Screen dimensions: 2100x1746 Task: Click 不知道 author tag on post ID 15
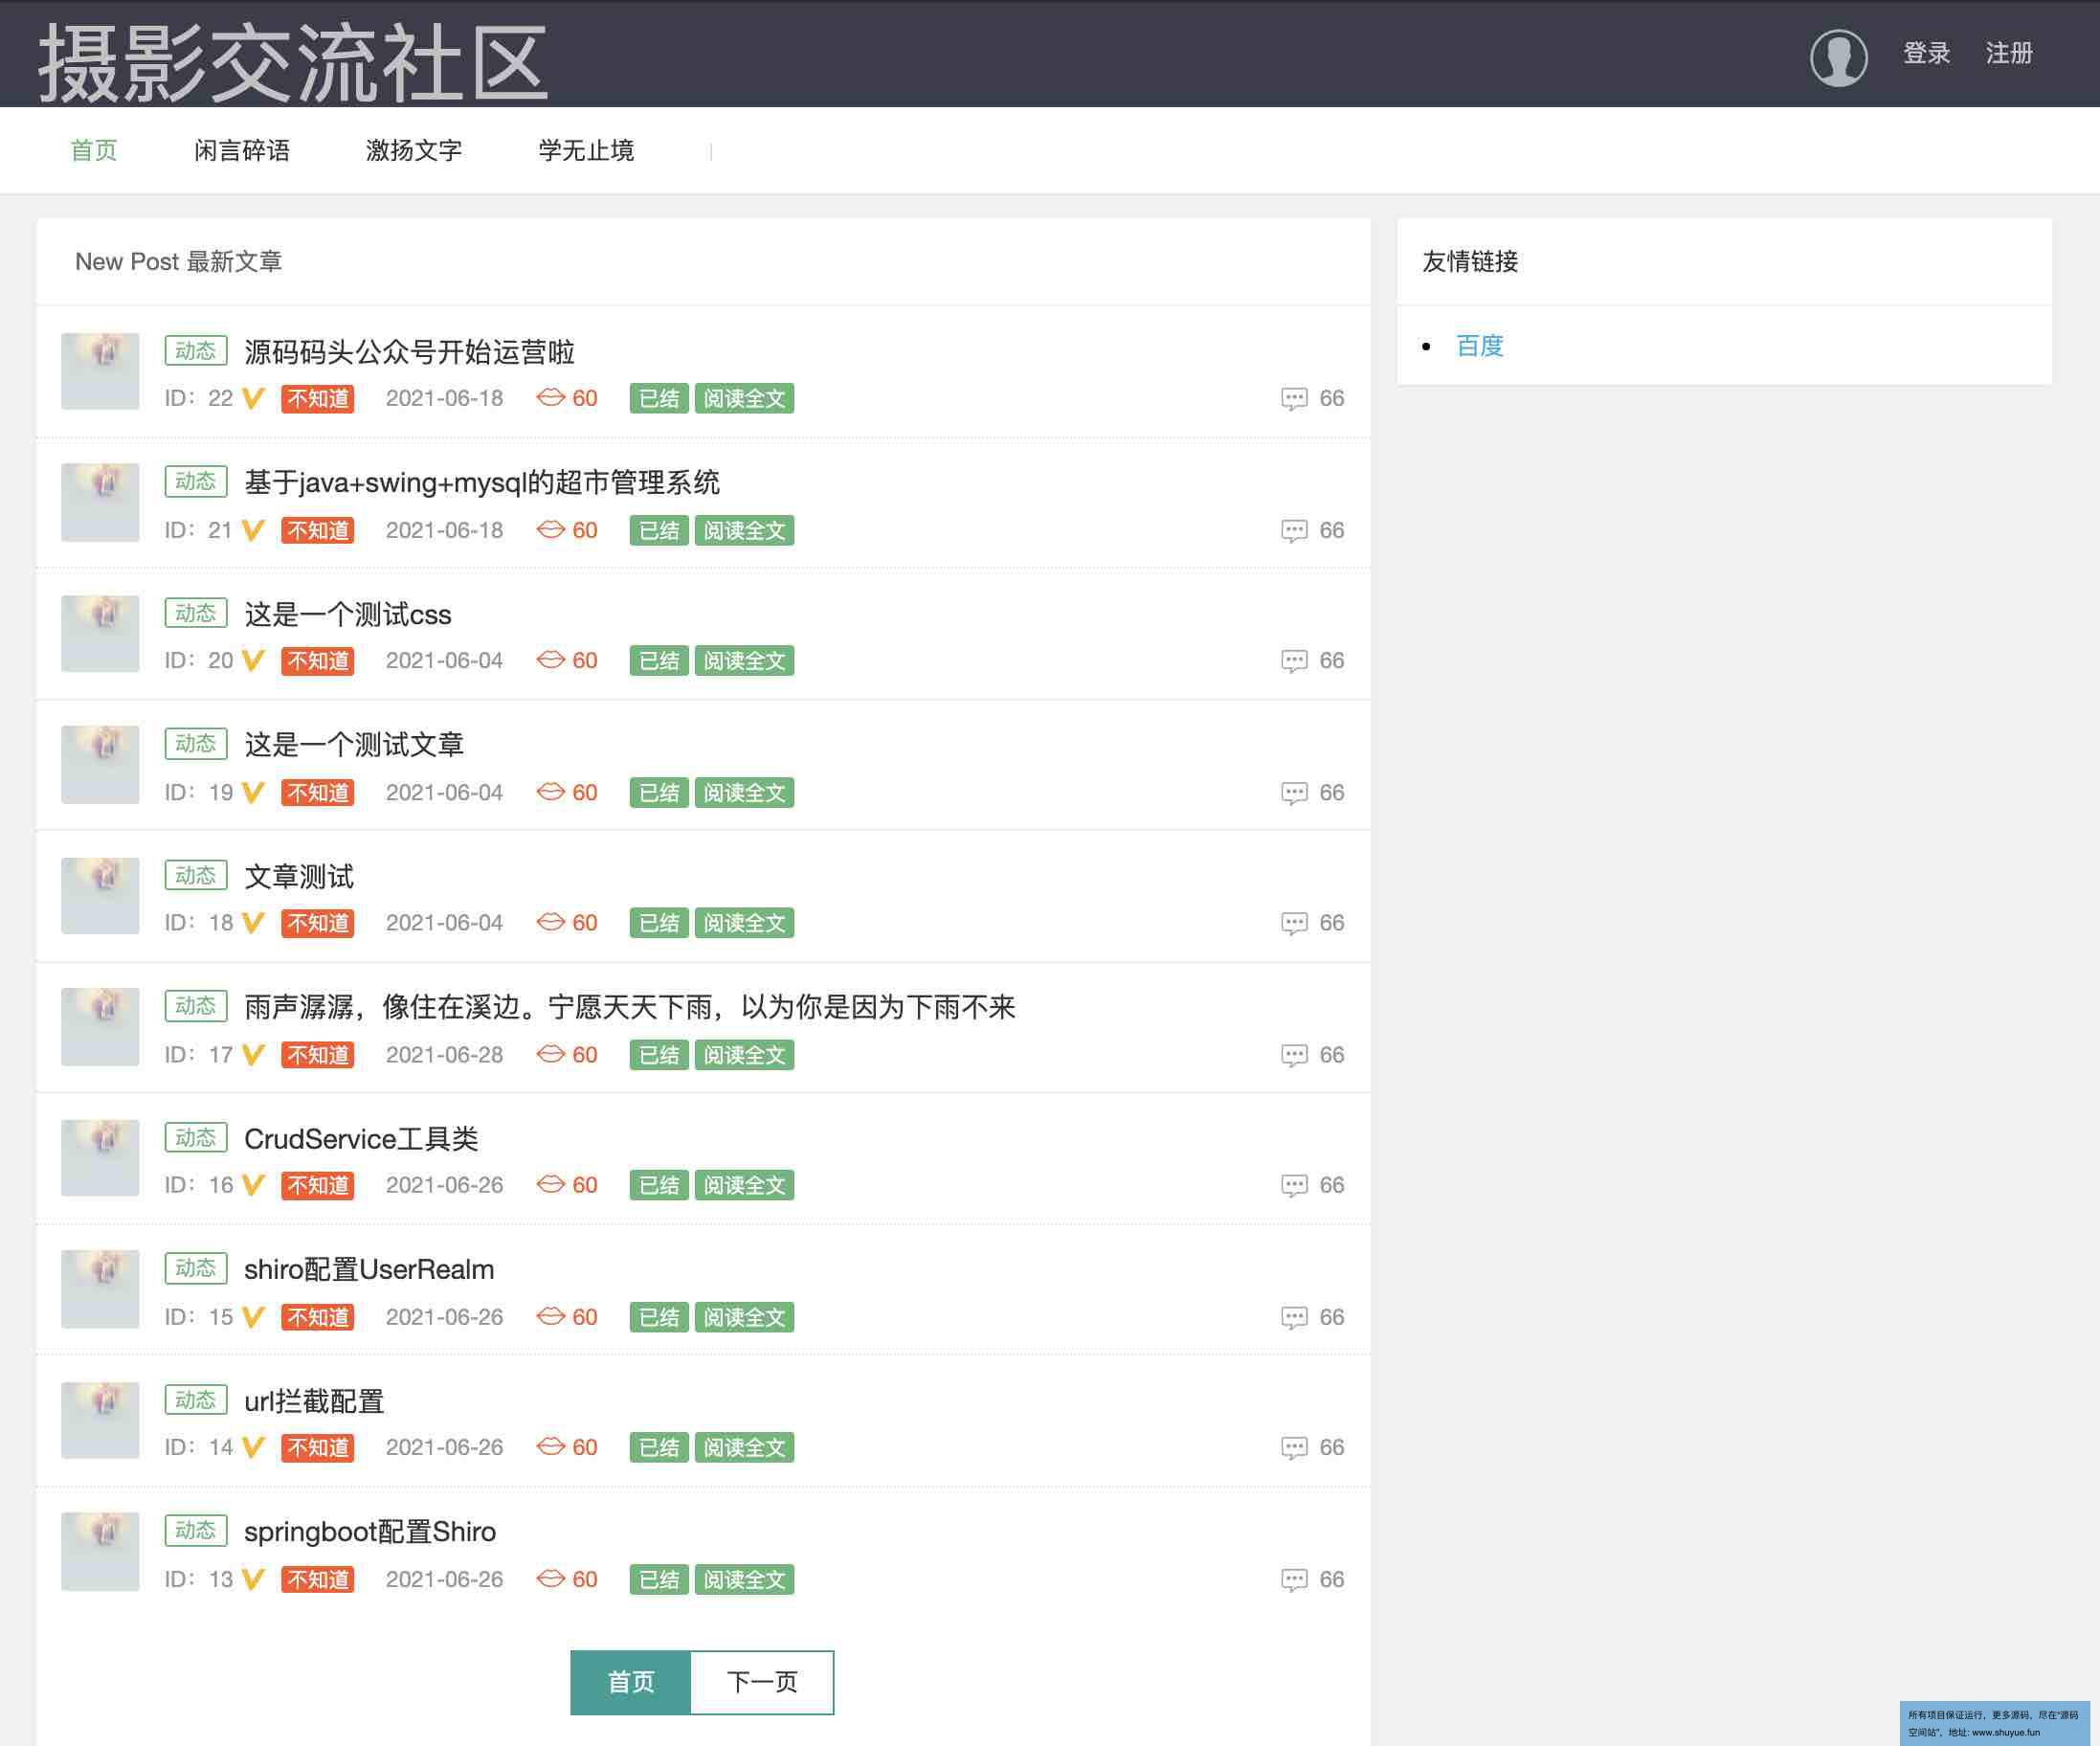coord(318,1317)
